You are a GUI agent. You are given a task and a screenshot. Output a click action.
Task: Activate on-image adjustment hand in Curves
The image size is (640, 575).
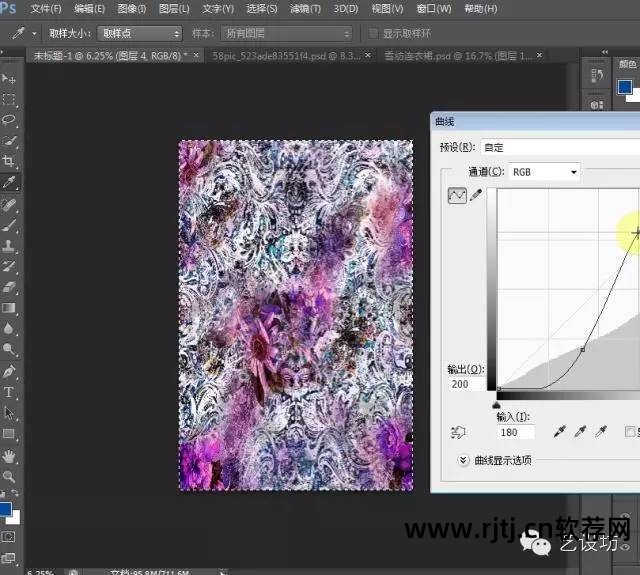coord(458,432)
